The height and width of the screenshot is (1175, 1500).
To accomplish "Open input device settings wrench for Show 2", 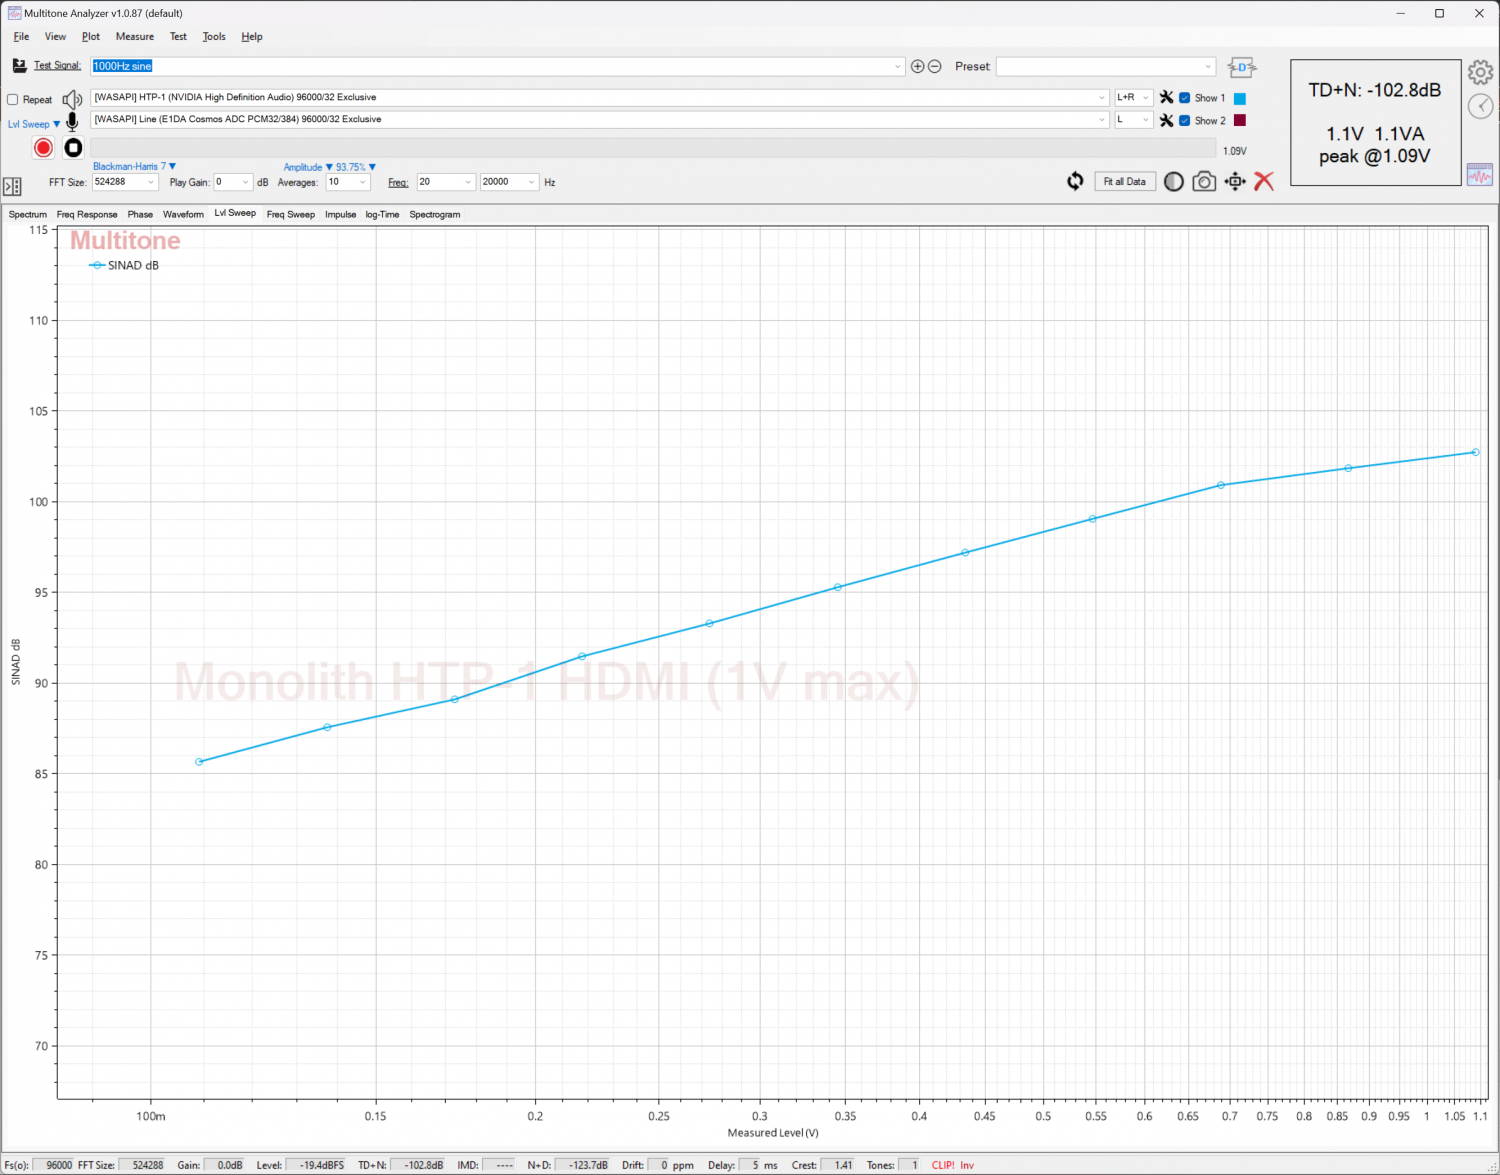I will (1166, 120).
